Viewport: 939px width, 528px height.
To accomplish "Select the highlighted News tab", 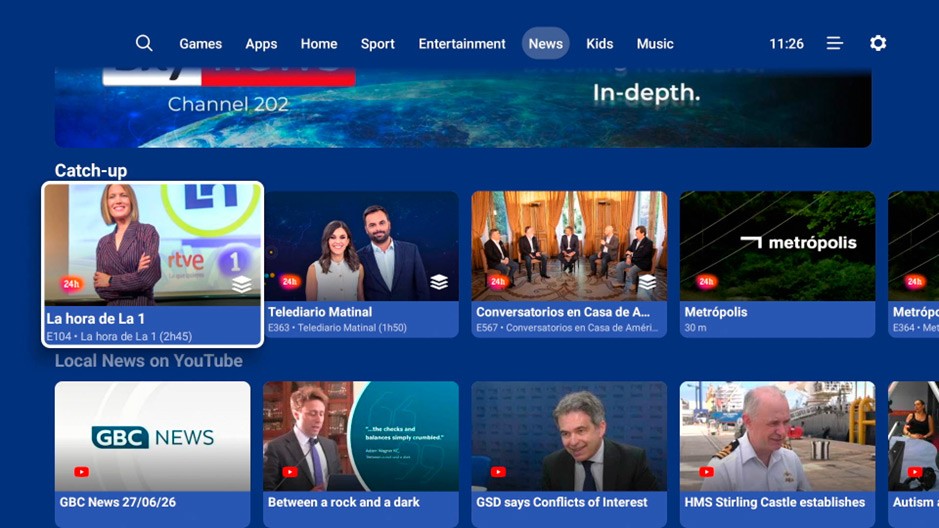I will pos(546,43).
